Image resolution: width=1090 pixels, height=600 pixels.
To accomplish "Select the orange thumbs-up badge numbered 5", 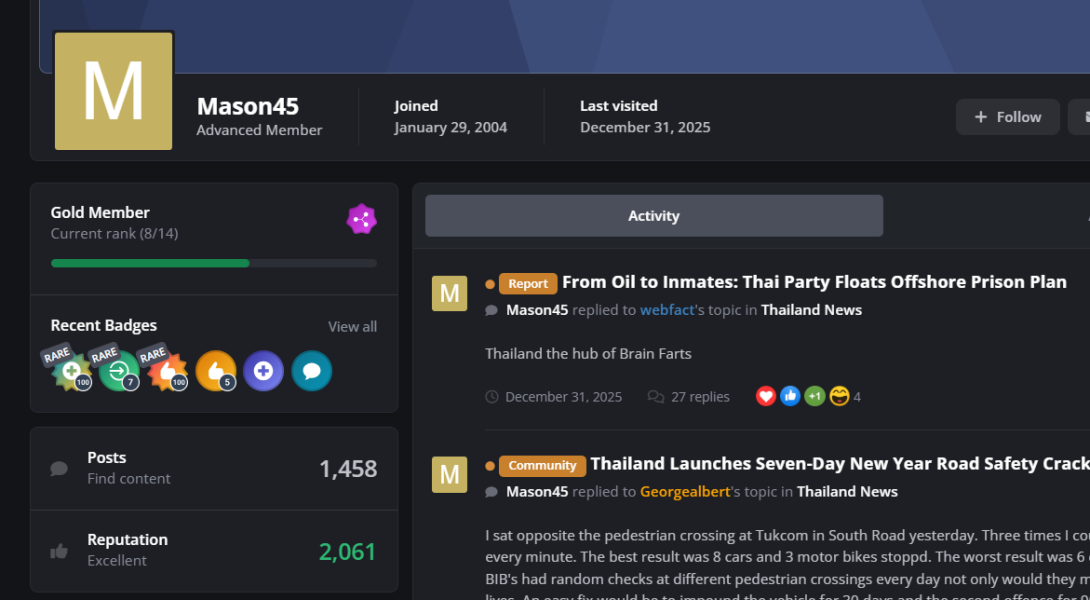I will pyautogui.click(x=215, y=371).
